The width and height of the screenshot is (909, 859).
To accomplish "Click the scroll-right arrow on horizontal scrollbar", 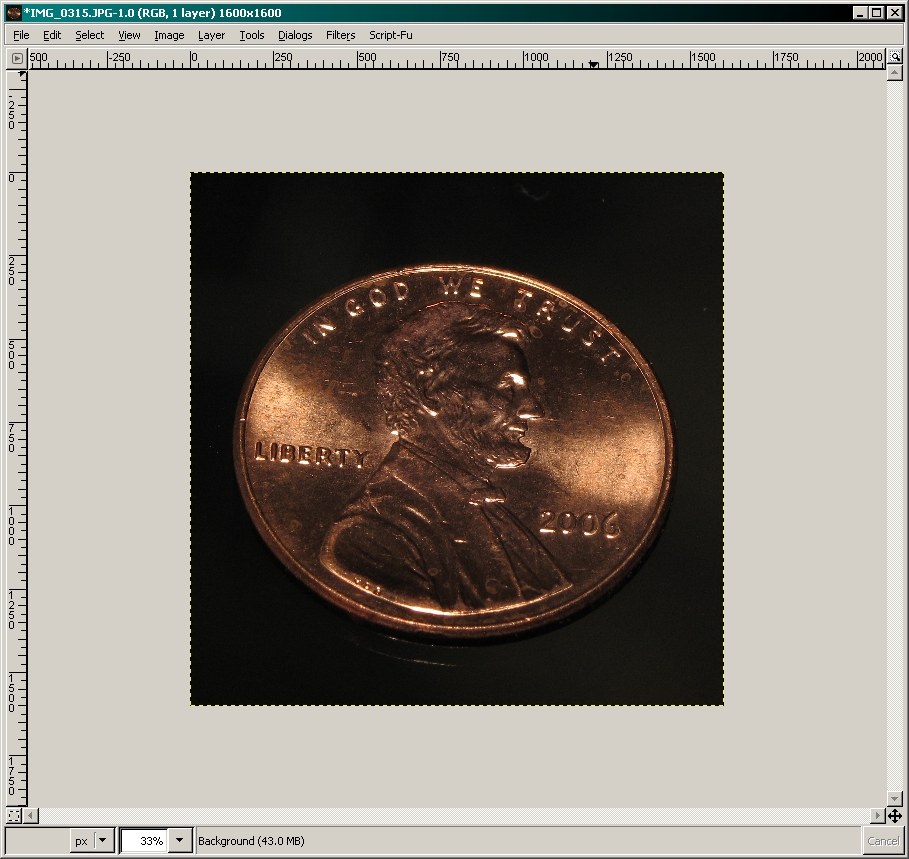I will pyautogui.click(x=878, y=816).
